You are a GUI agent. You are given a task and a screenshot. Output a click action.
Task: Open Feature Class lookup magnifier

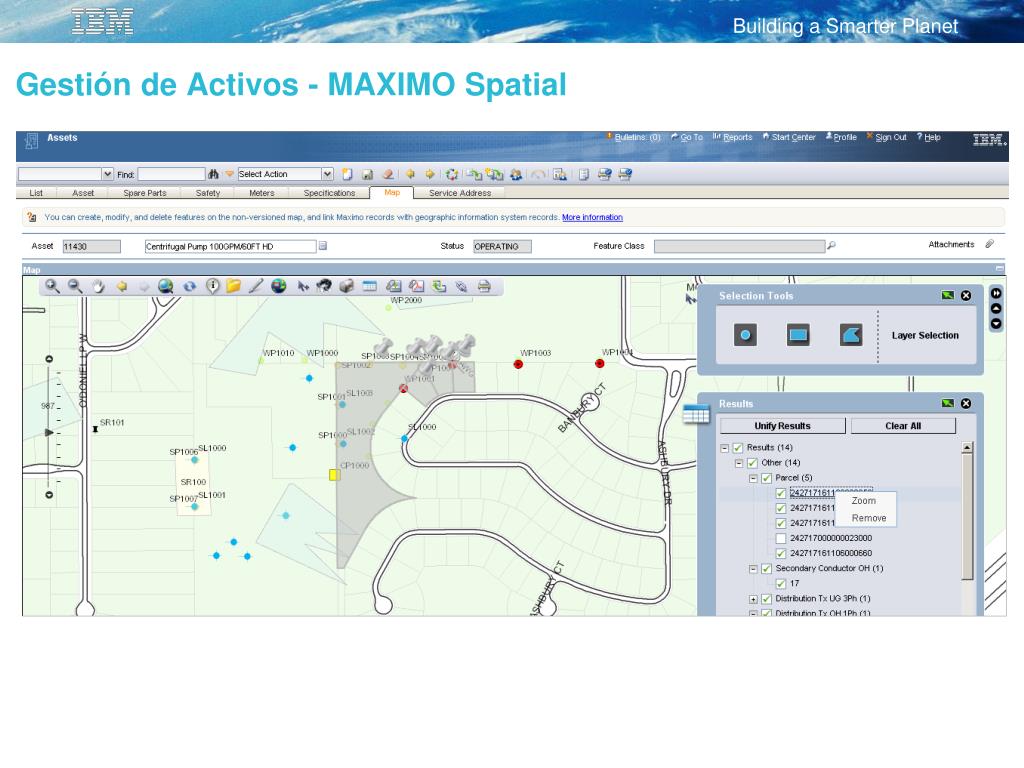click(x=831, y=246)
